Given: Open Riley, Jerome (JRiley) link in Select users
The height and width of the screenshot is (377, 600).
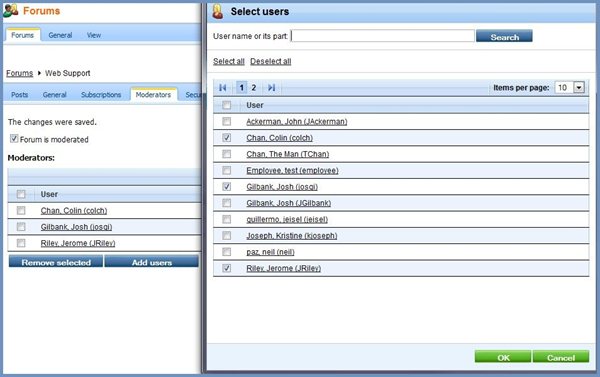Looking at the screenshot, I should [284, 268].
